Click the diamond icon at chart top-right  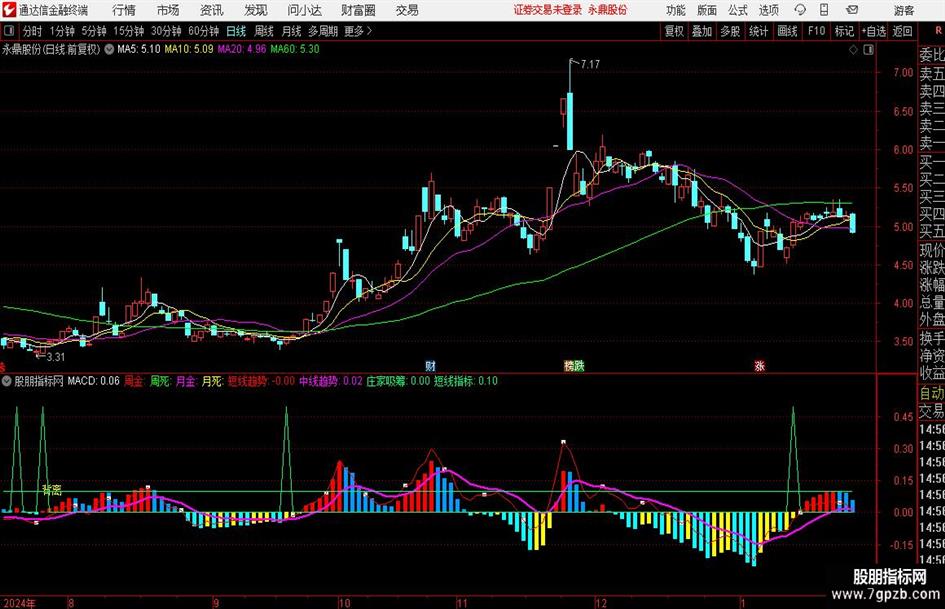click(853, 50)
